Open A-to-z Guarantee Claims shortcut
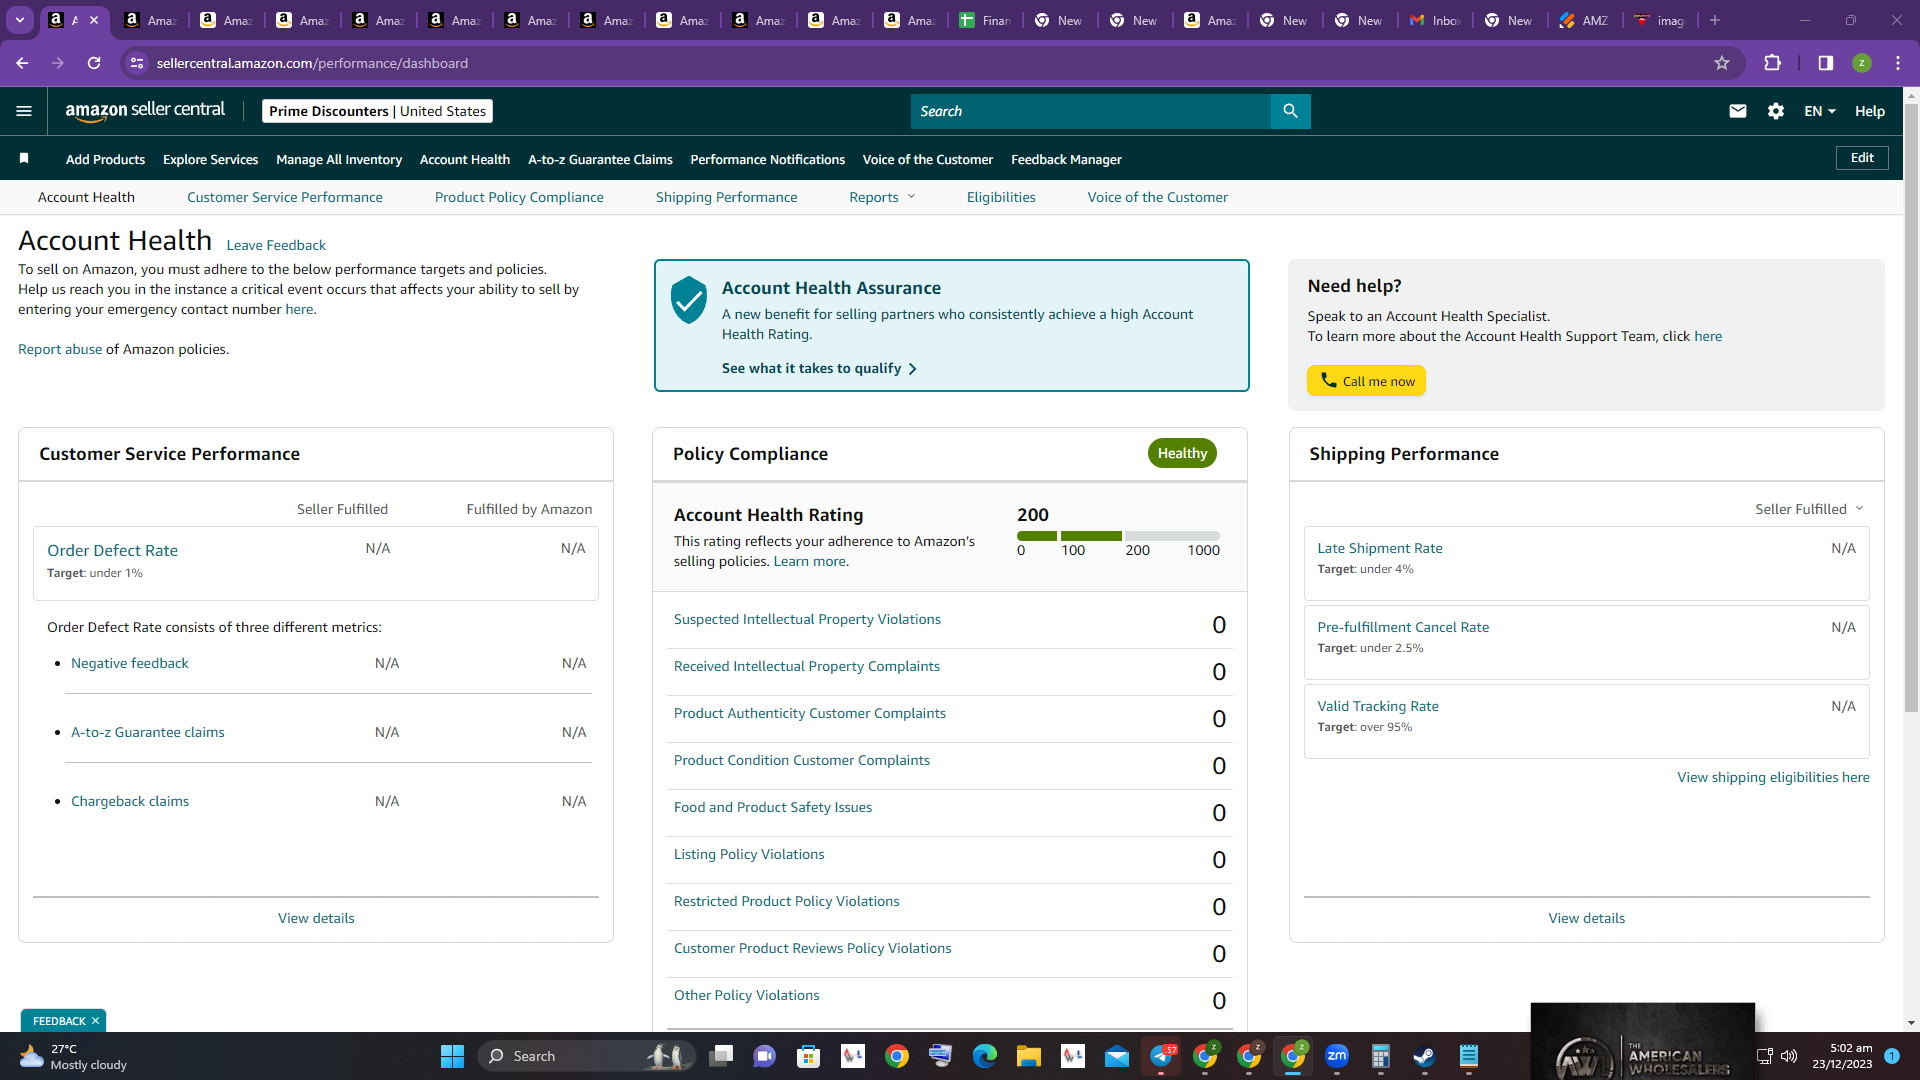Image resolution: width=1920 pixels, height=1080 pixels. (x=600, y=159)
